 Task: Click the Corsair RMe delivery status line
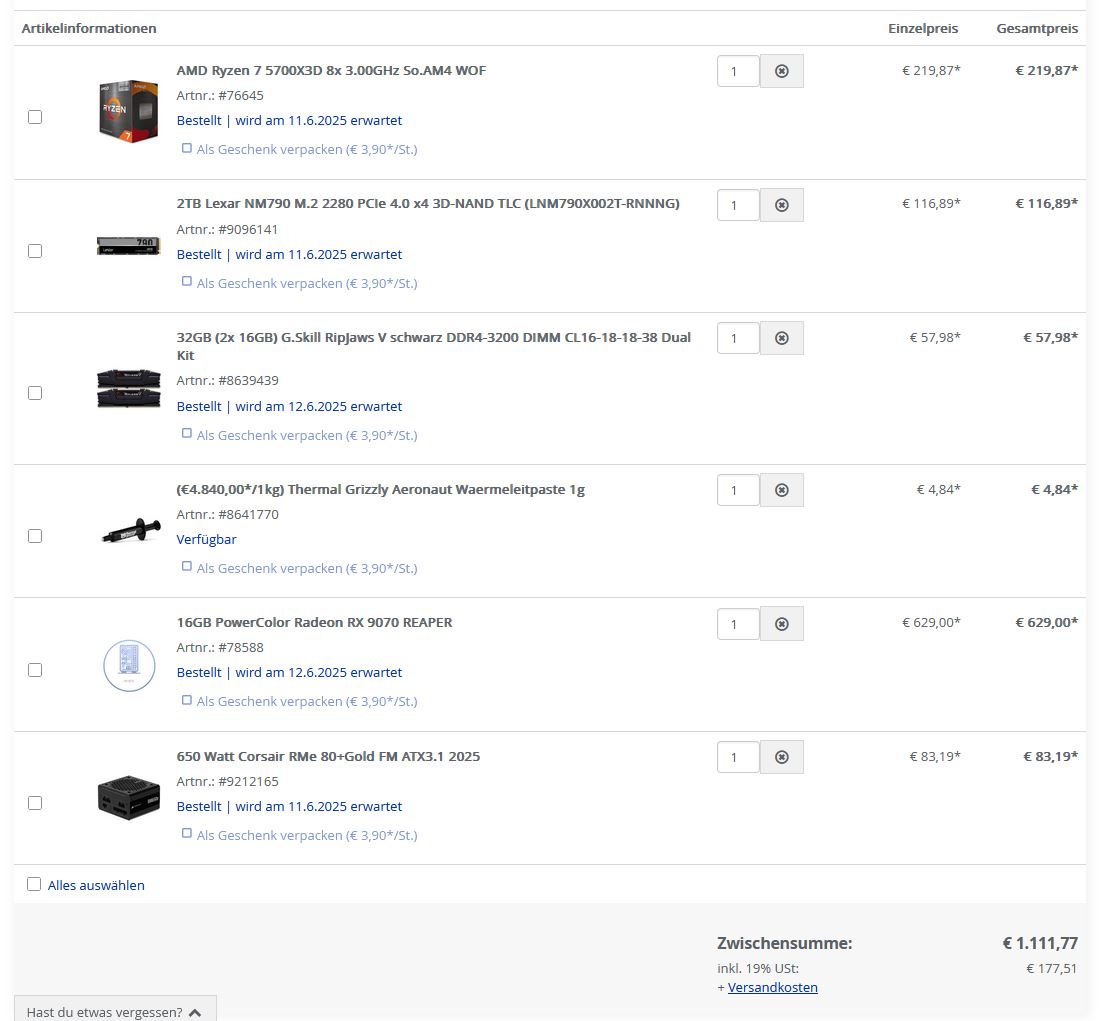(x=289, y=807)
